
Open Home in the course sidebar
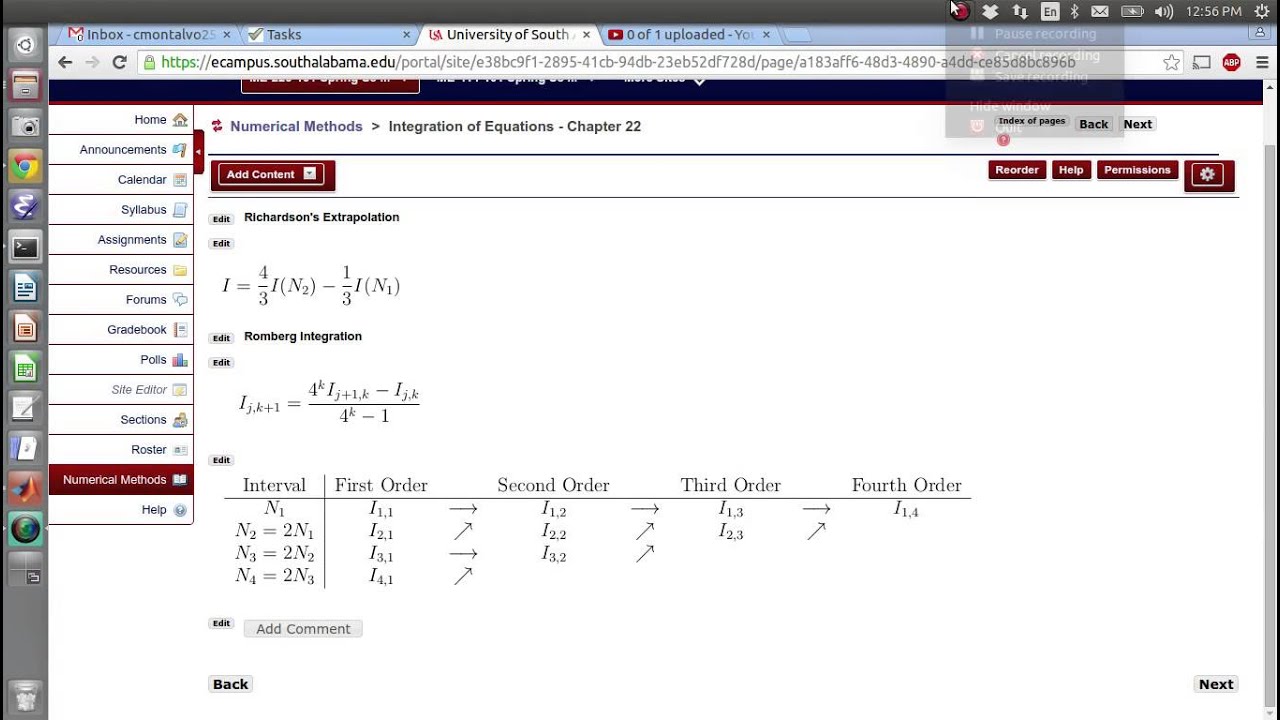(x=120, y=119)
